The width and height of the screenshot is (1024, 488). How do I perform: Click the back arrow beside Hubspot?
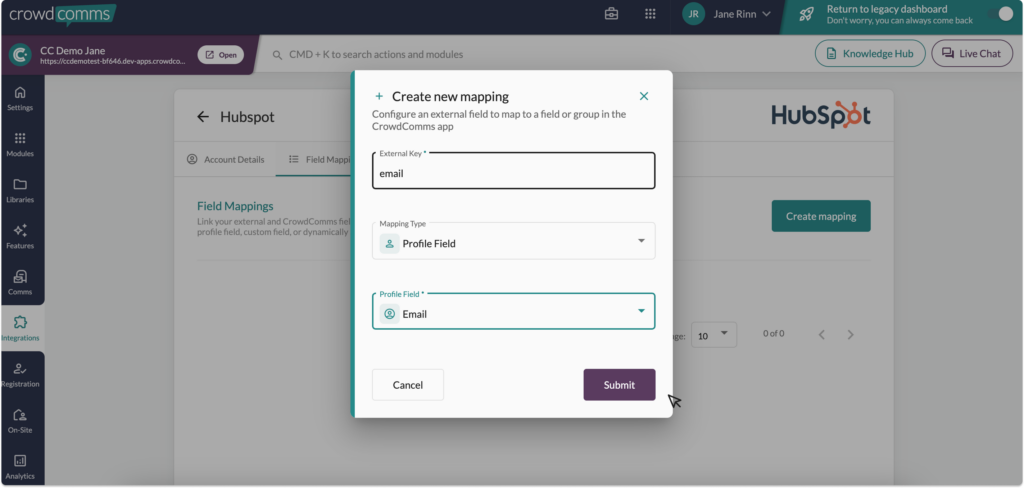[x=203, y=117]
